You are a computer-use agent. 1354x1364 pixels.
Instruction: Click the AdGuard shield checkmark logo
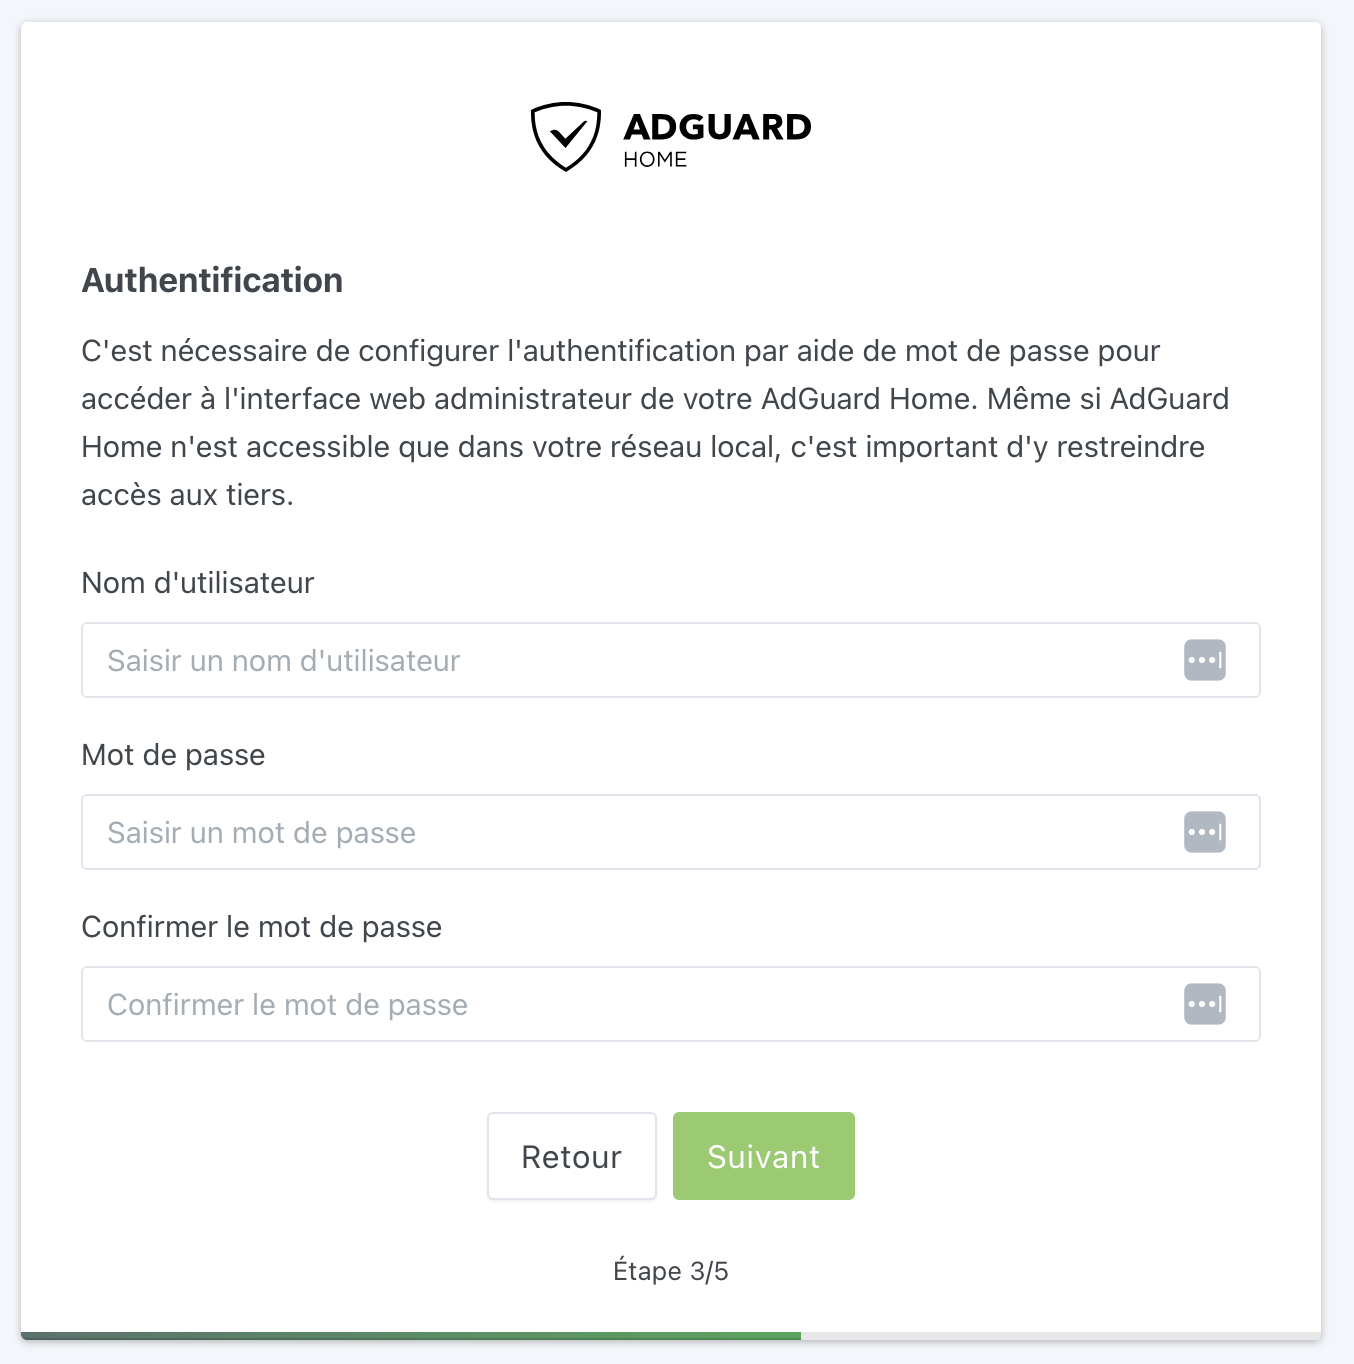click(566, 136)
